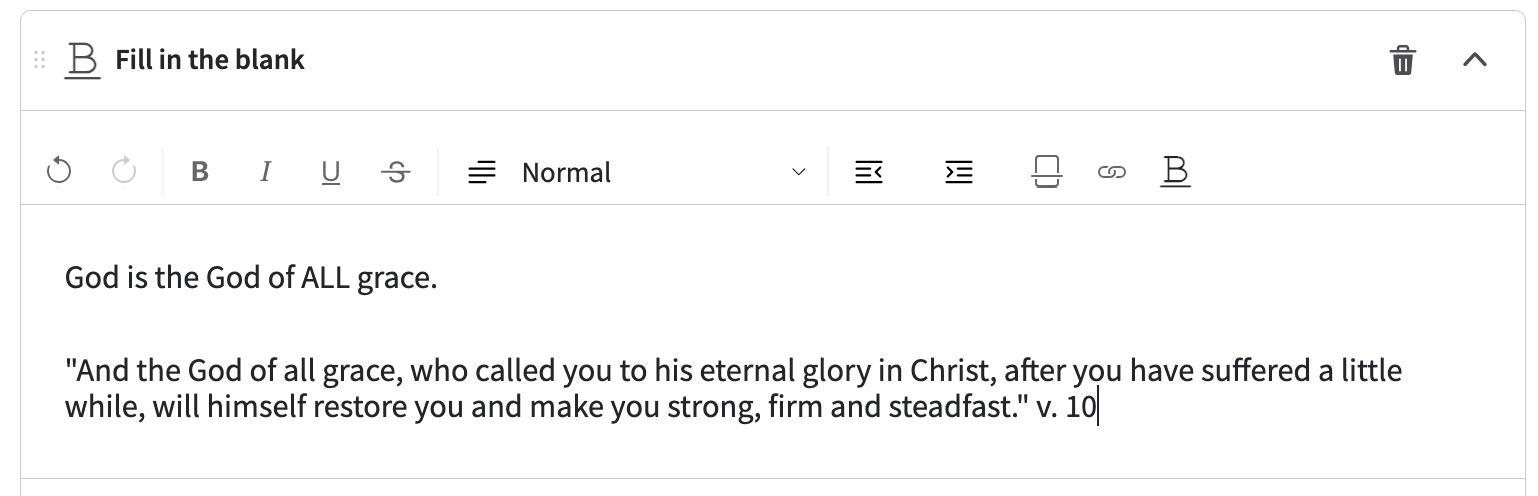
Task: Click the Redo arrow in the toolbar
Action: pyautogui.click(x=124, y=172)
